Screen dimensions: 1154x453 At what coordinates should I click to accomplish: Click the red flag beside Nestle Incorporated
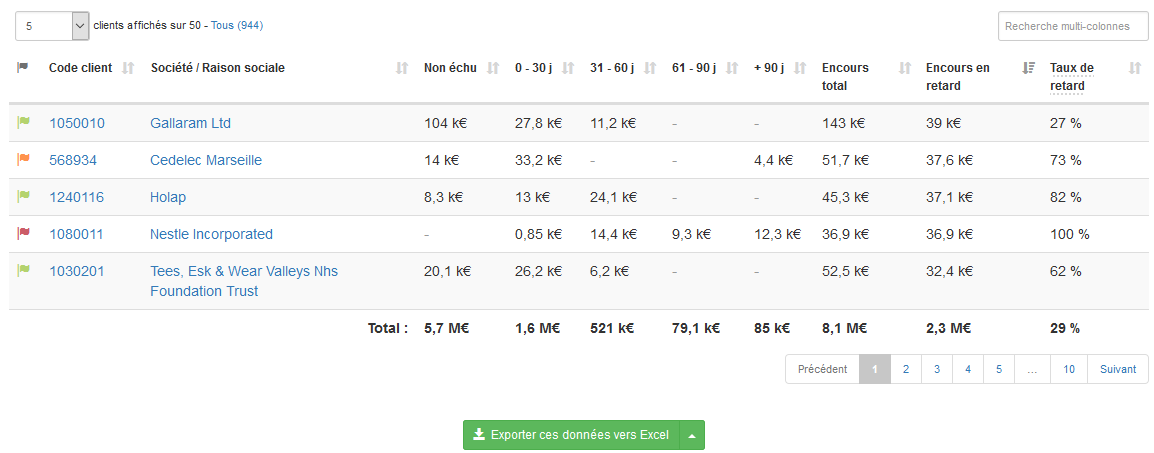click(23, 234)
